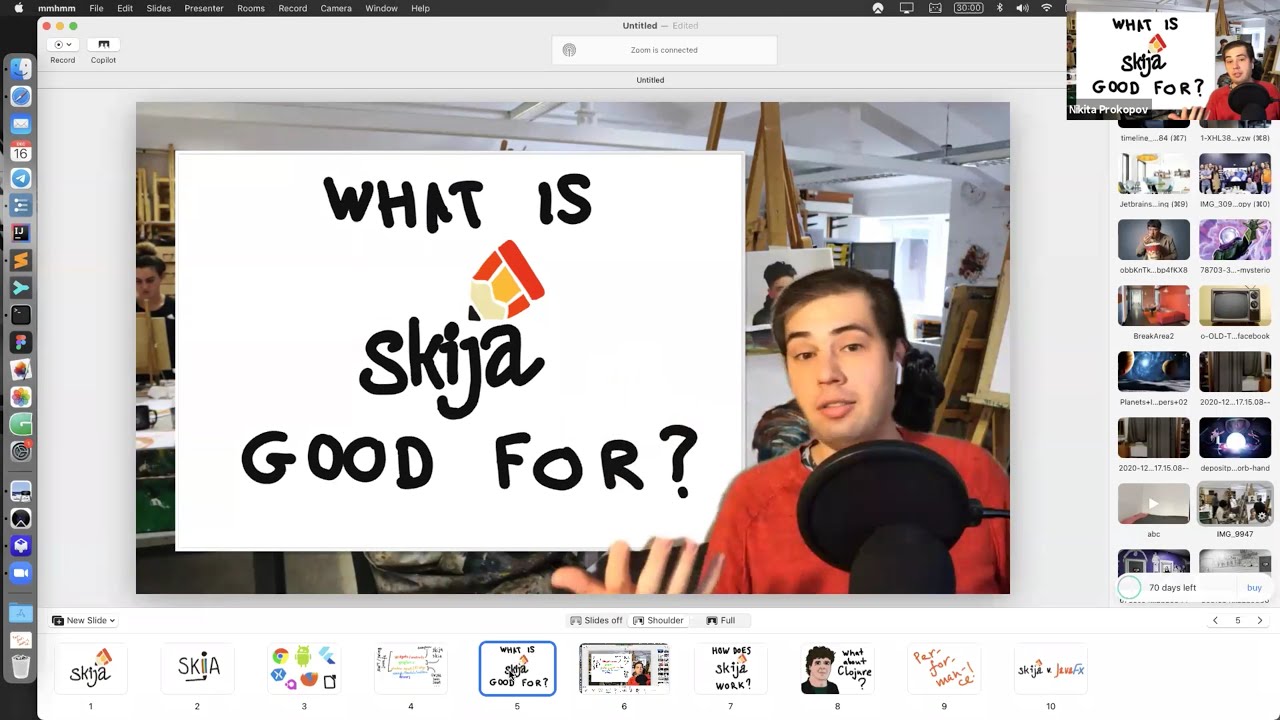The height and width of the screenshot is (720, 1280).
Task: Open Photos app in the dock
Action: click(21, 397)
